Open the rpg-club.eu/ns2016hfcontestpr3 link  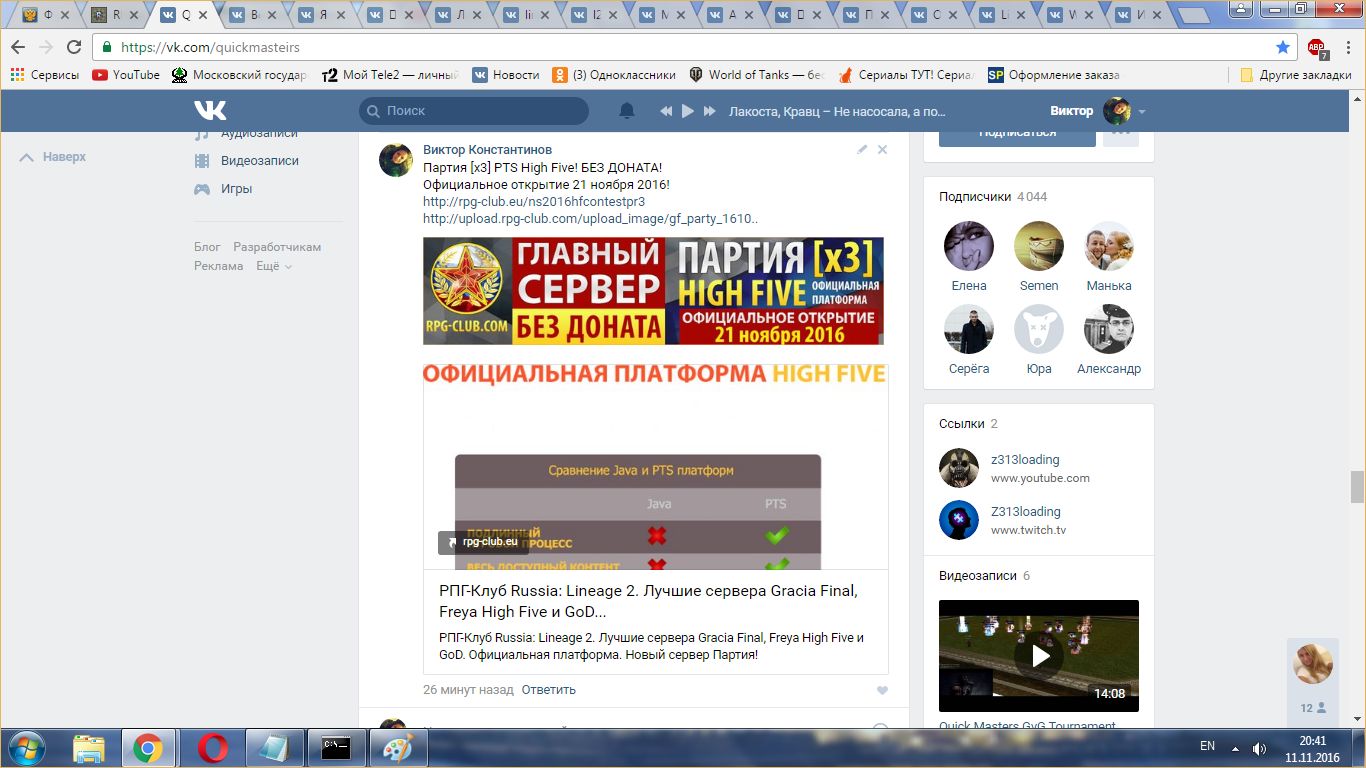(534, 202)
